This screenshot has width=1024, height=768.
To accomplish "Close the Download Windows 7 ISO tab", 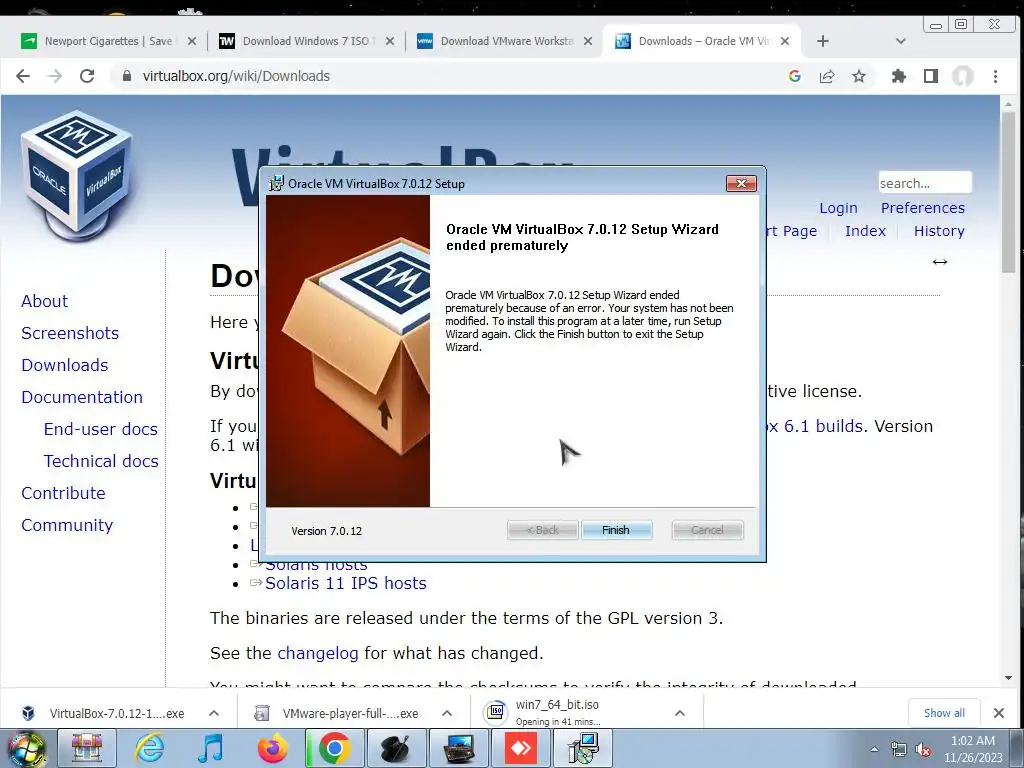I will tap(390, 41).
